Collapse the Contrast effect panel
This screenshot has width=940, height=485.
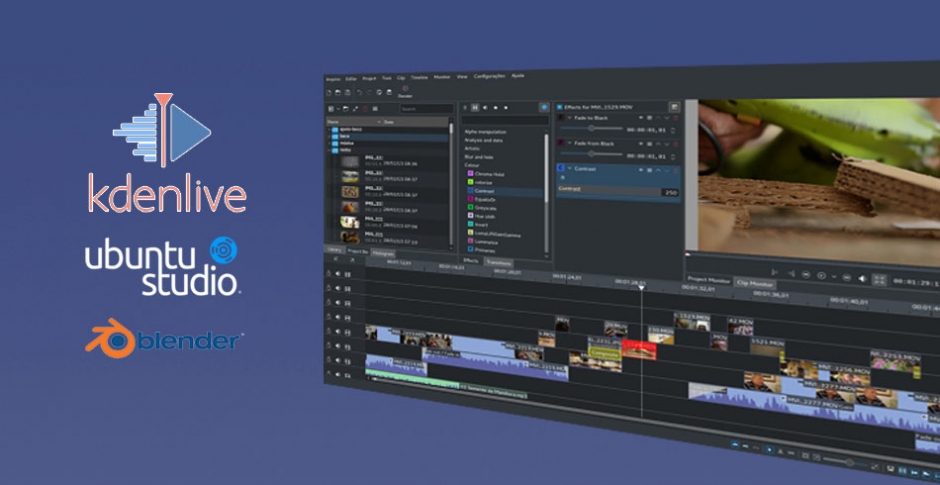click(x=570, y=168)
